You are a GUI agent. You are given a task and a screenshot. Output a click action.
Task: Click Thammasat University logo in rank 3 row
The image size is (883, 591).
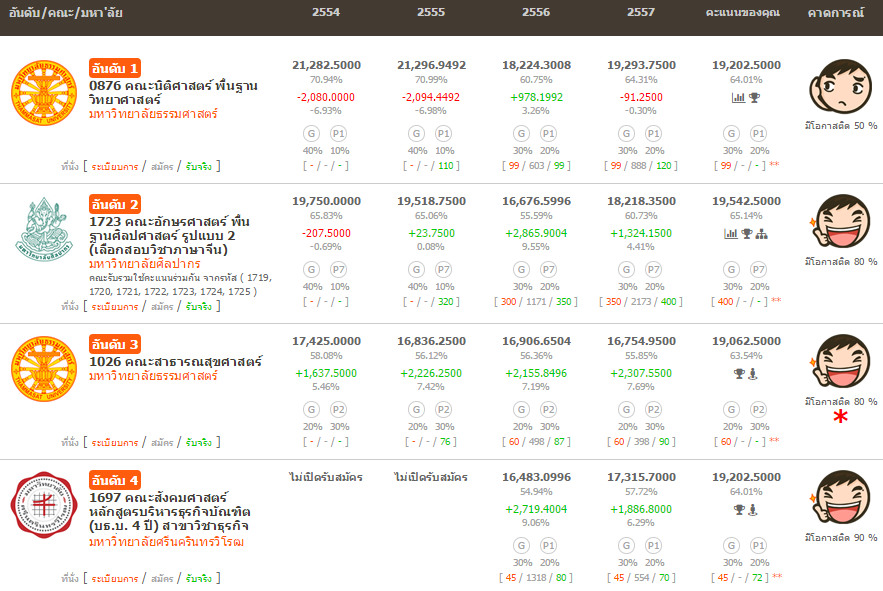[x=44, y=369]
